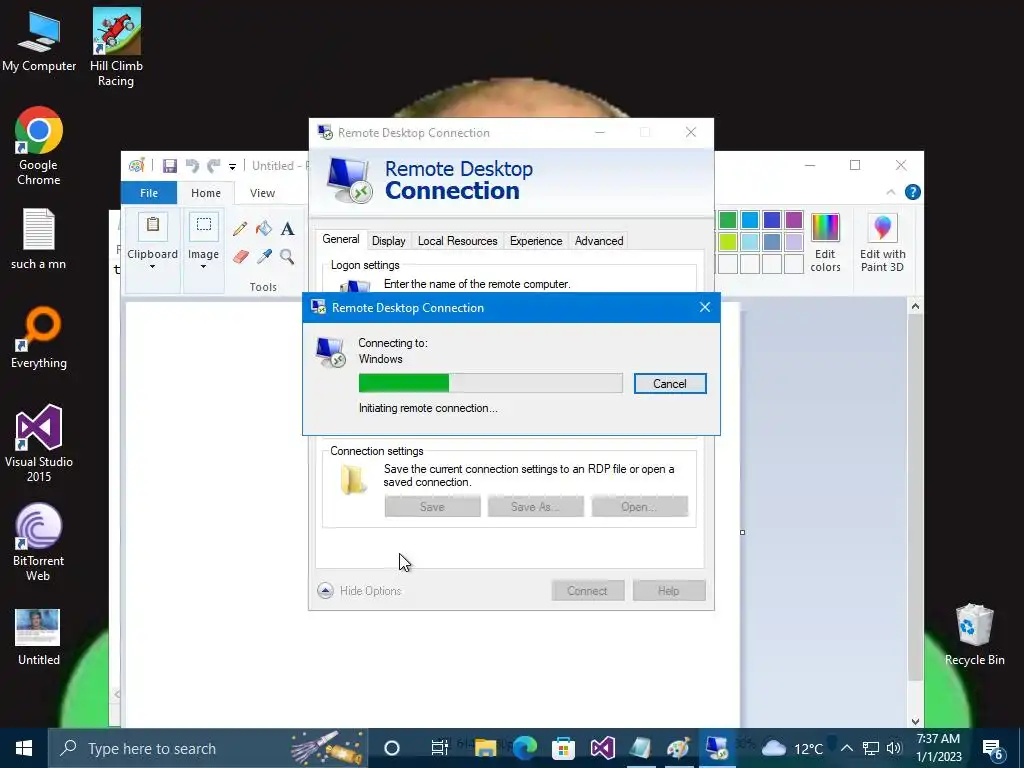Image resolution: width=1024 pixels, height=768 pixels.
Task: Click the Save As... button
Action: [x=536, y=506]
